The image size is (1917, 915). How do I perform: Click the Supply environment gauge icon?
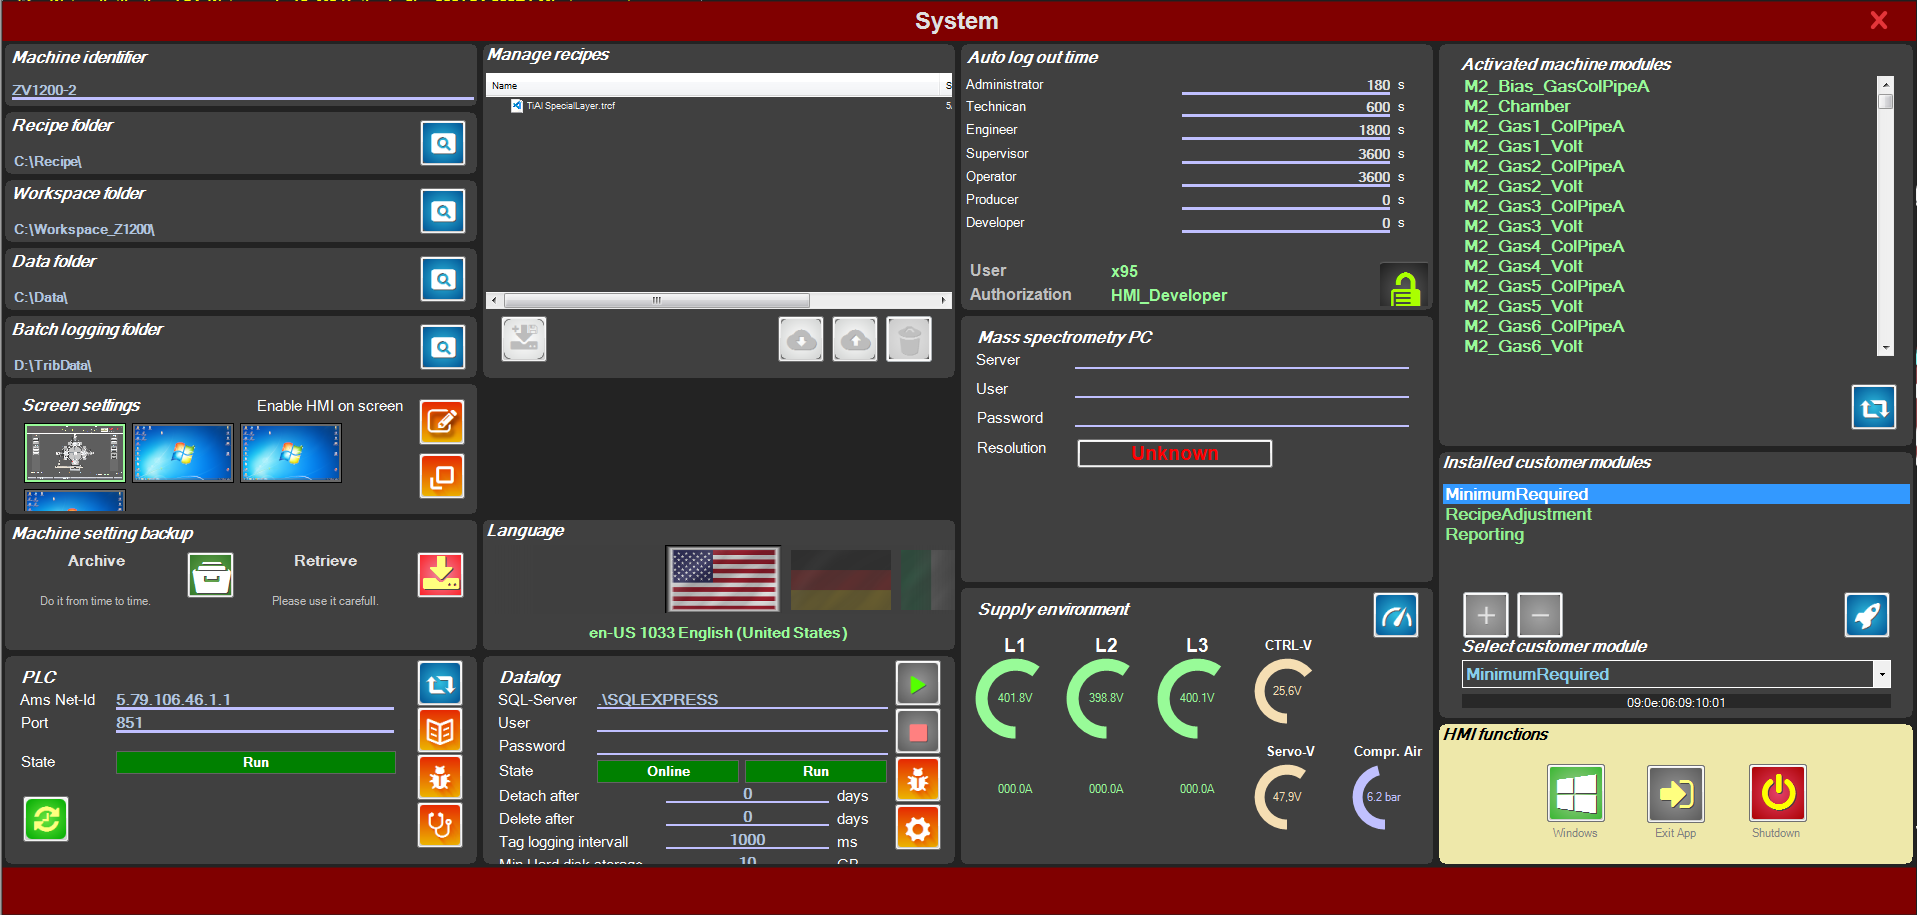(1395, 617)
